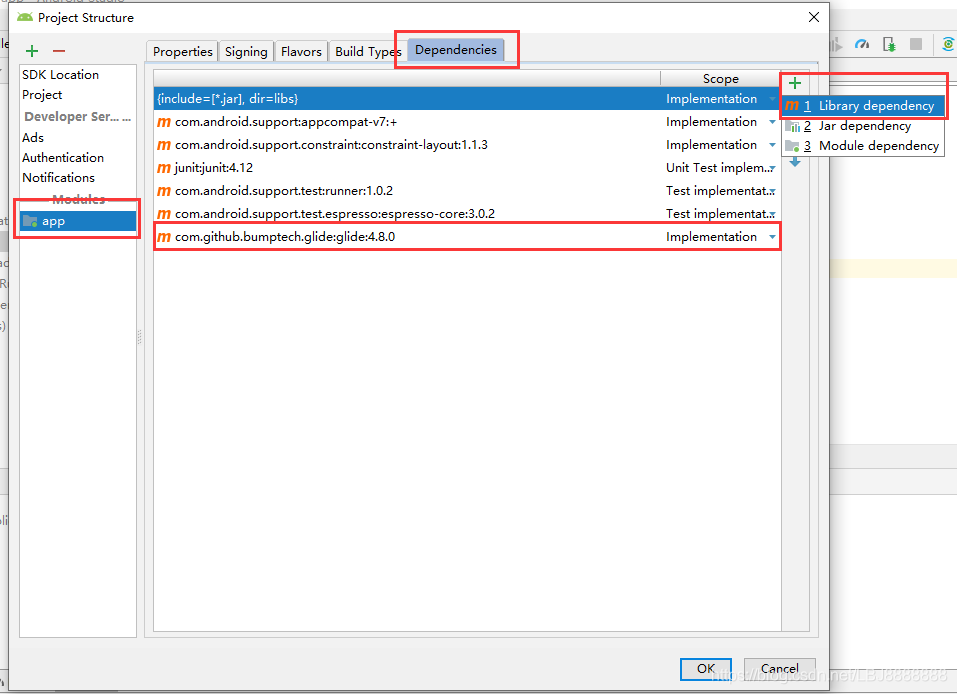
Task: Open scope dropdown for junit dependency
Action: click(772, 168)
